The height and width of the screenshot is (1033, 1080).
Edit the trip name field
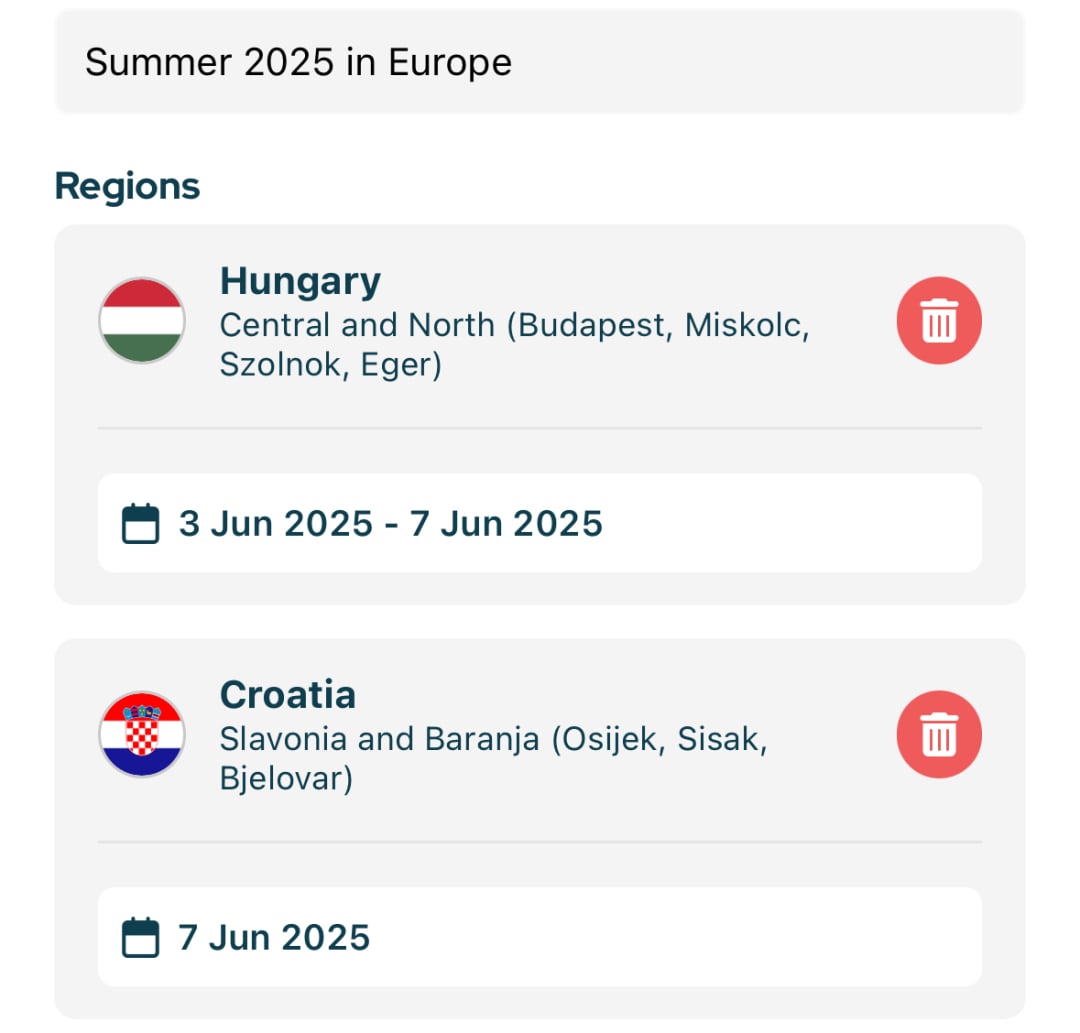pos(298,62)
